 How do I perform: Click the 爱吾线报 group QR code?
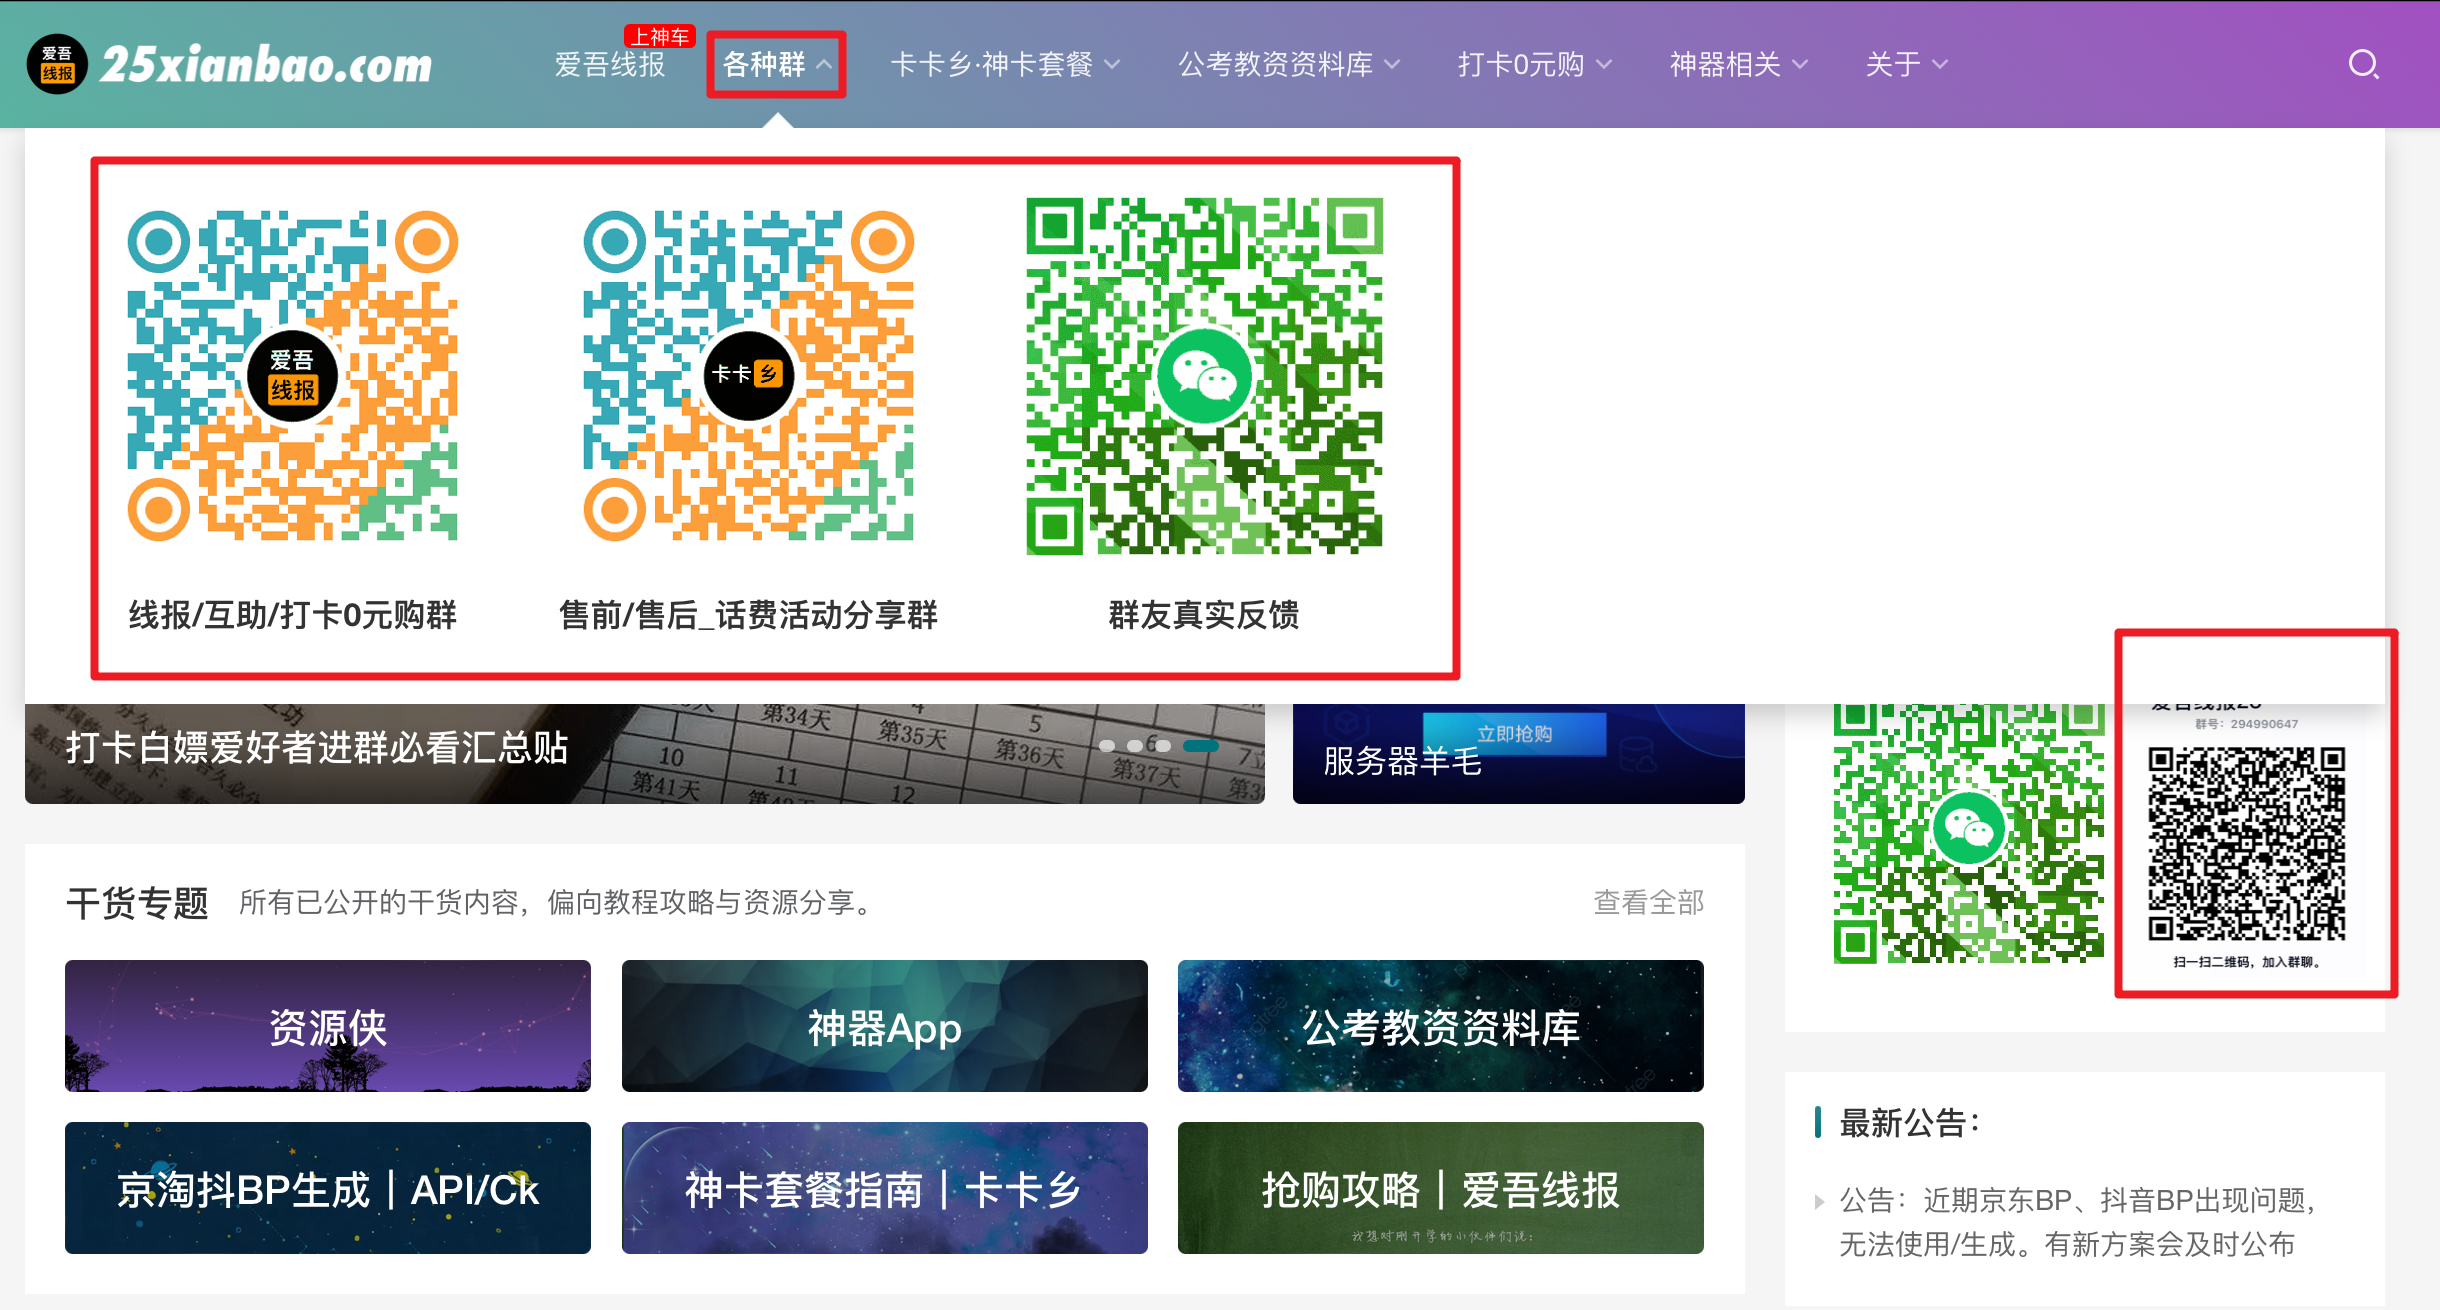(x=293, y=375)
